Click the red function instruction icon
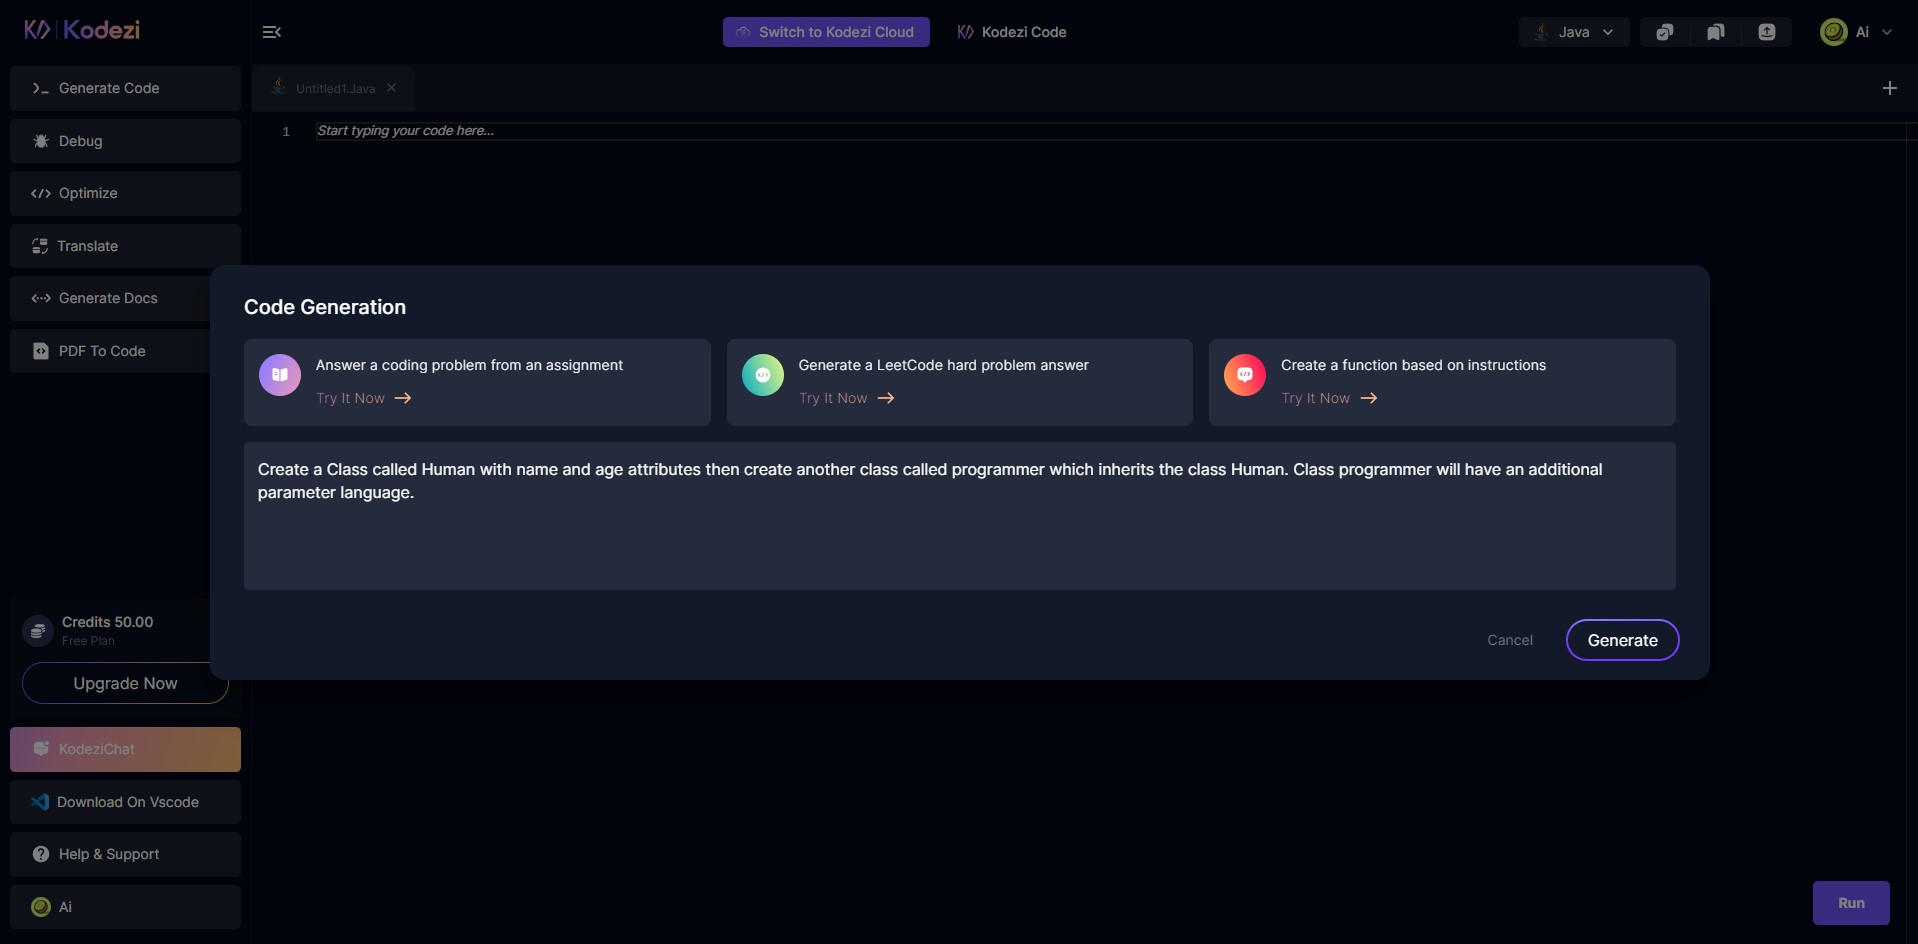Image resolution: width=1918 pixels, height=944 pixels. click(x=1245, y=375)
